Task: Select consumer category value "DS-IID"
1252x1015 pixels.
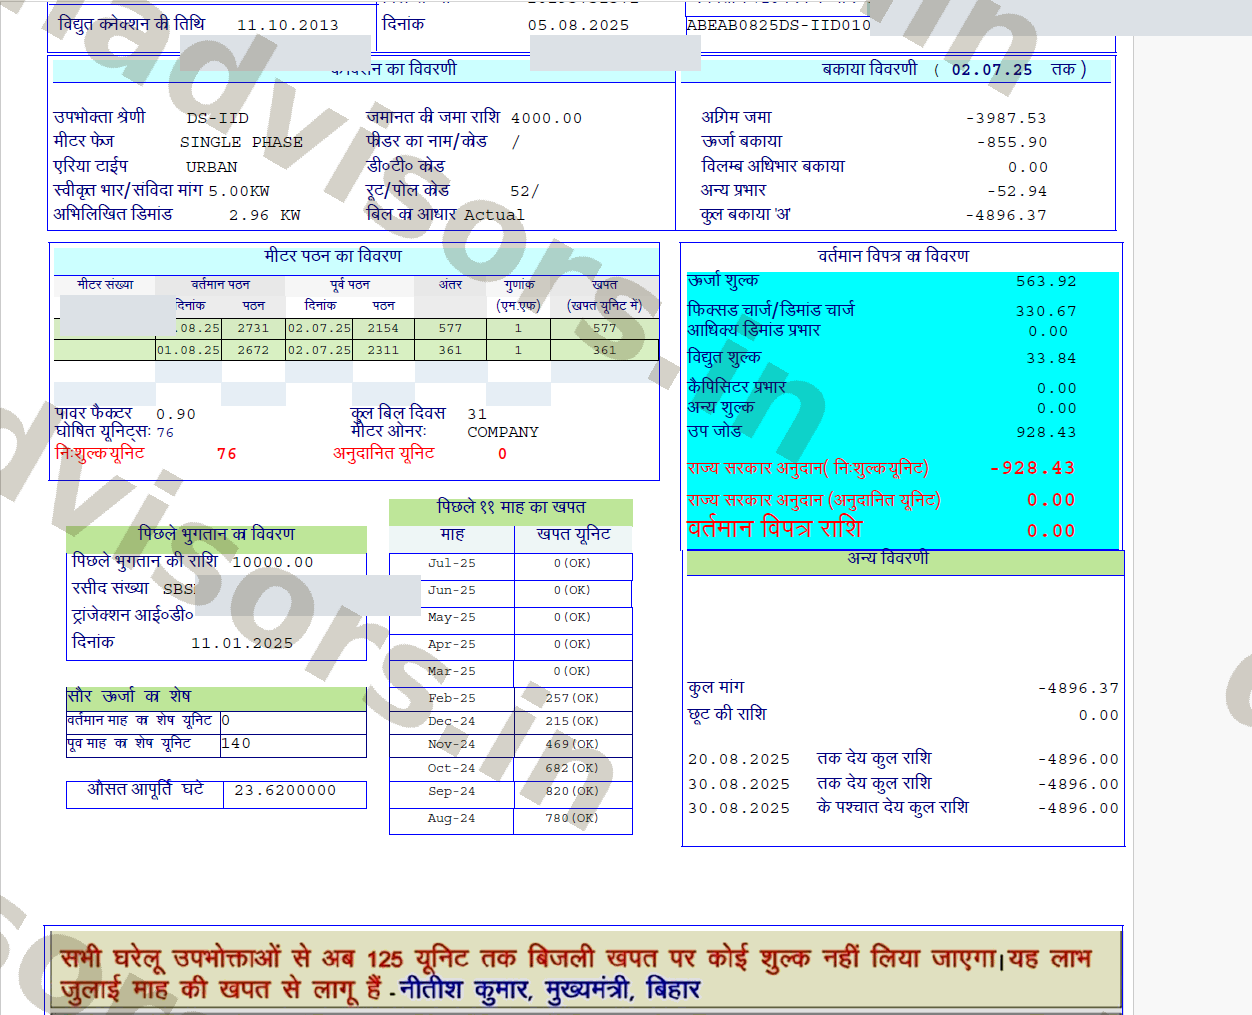Action: (217, 118)
